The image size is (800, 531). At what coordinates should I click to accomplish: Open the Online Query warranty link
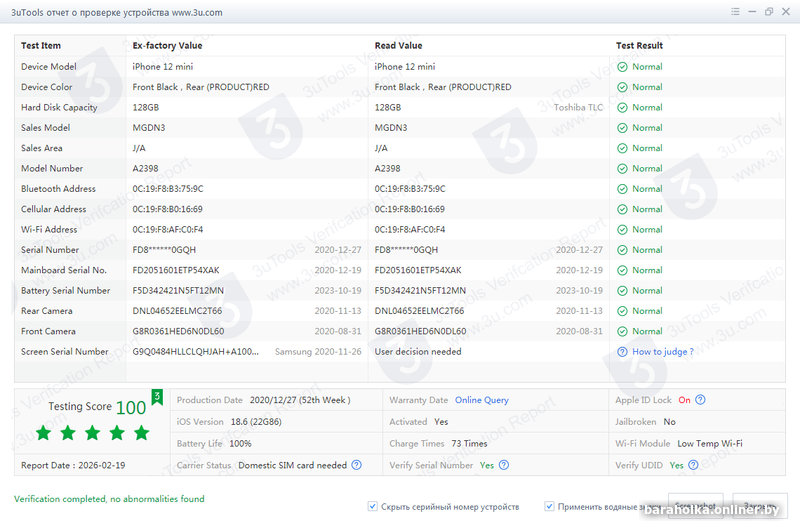pos(482,400)
